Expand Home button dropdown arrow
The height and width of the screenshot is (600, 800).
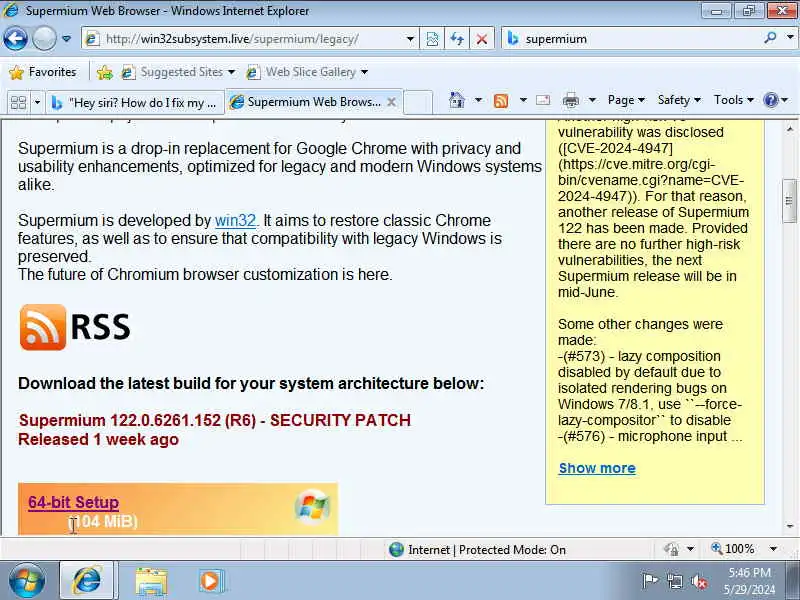click(478, 100)
